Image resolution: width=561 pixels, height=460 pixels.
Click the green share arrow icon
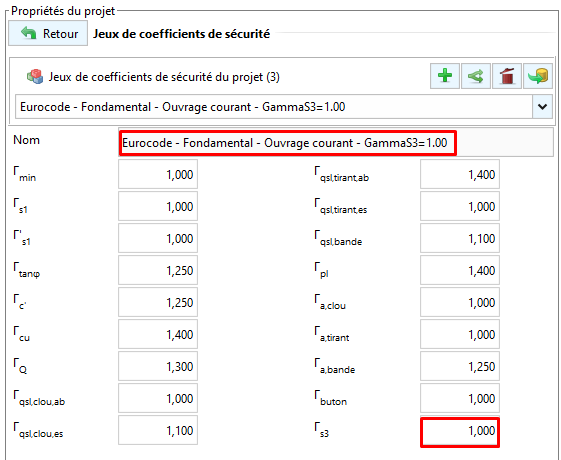[x=475, y=76]
